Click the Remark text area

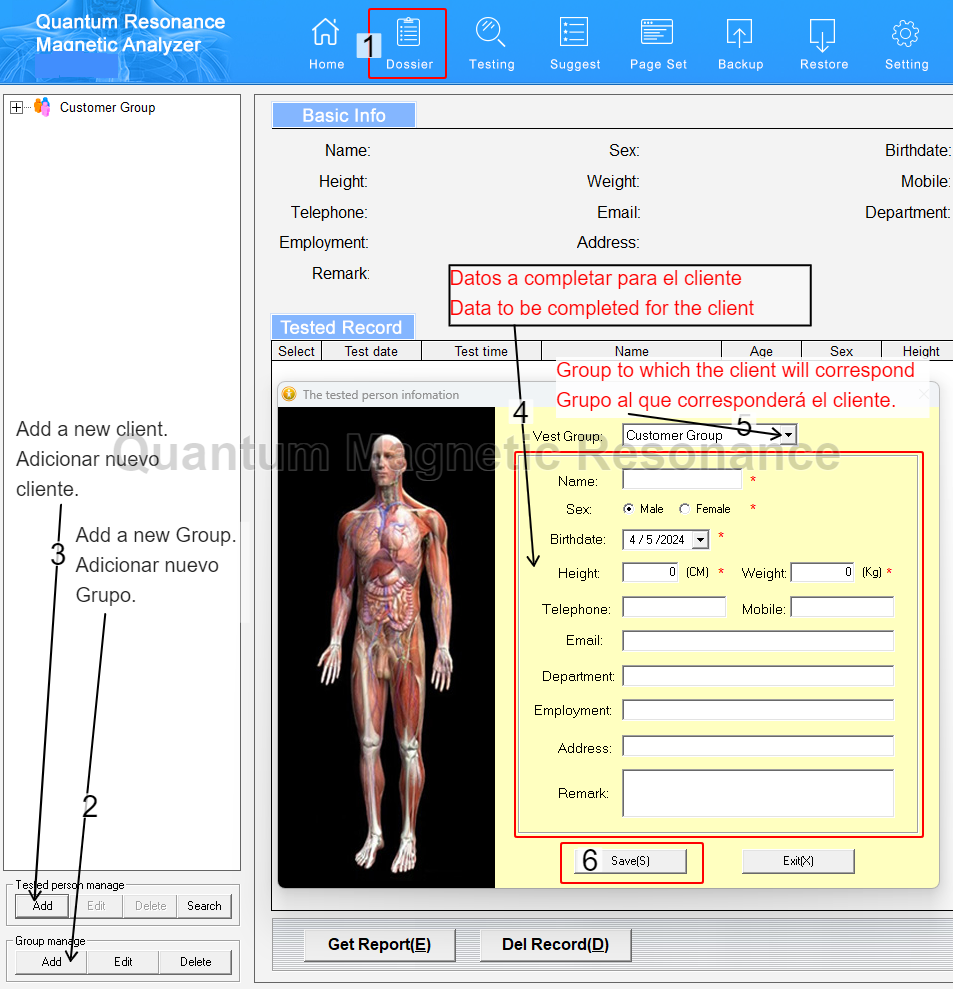coord(757,793)
